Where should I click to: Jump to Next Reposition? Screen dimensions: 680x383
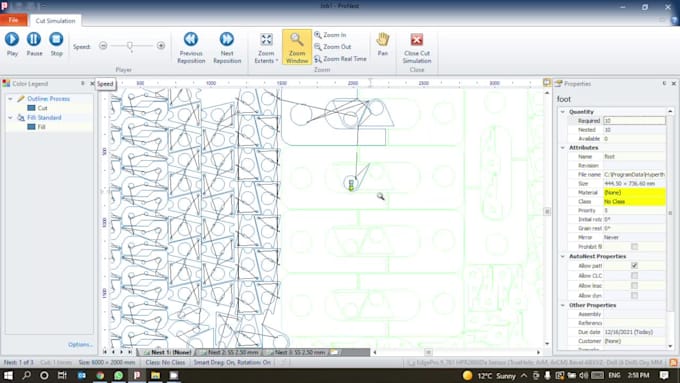227,48
